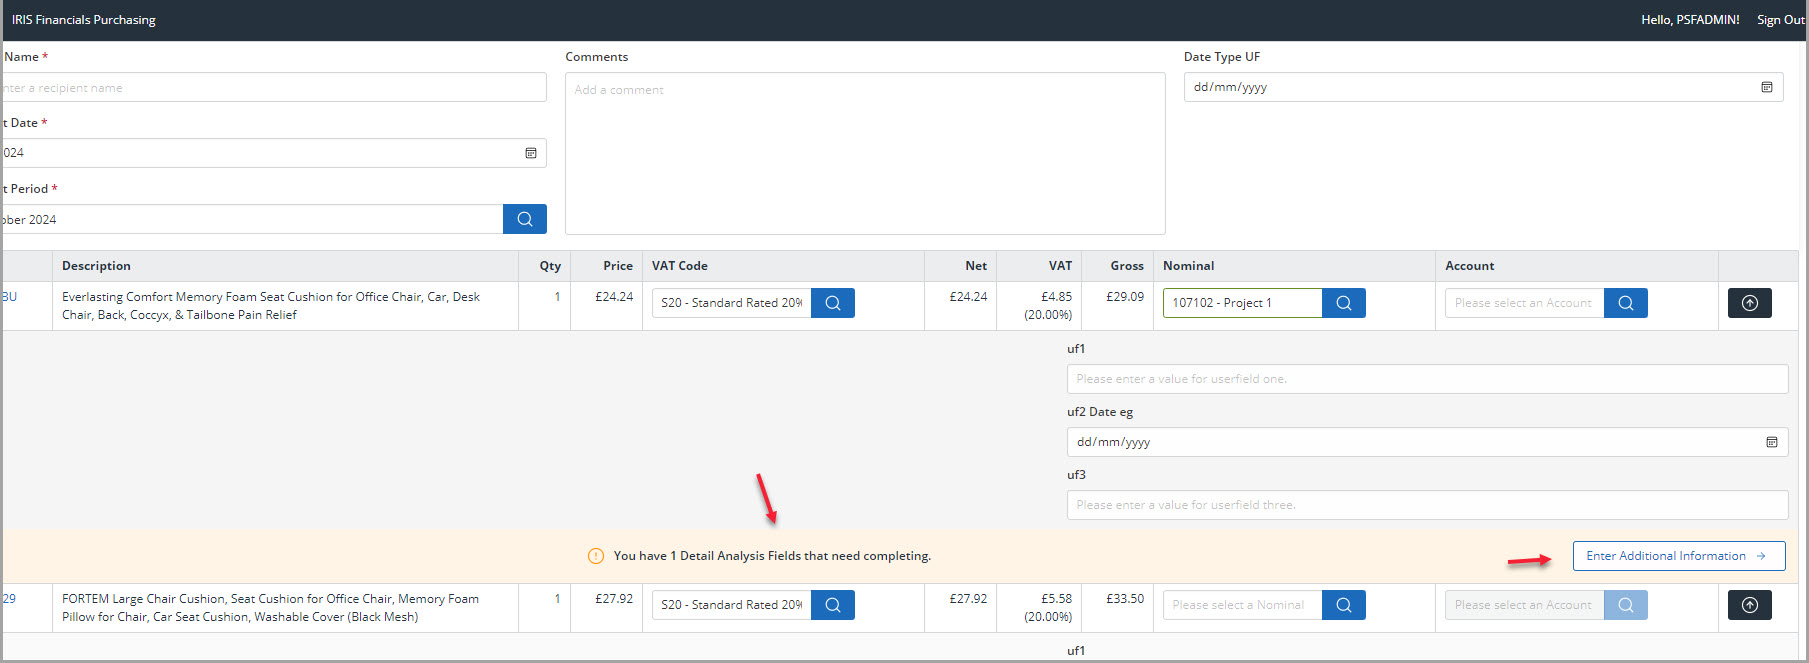Open calendar picker for Date Type UF
The image size is (1809, 663).
pyautogui.click(x=1766, y=87)
